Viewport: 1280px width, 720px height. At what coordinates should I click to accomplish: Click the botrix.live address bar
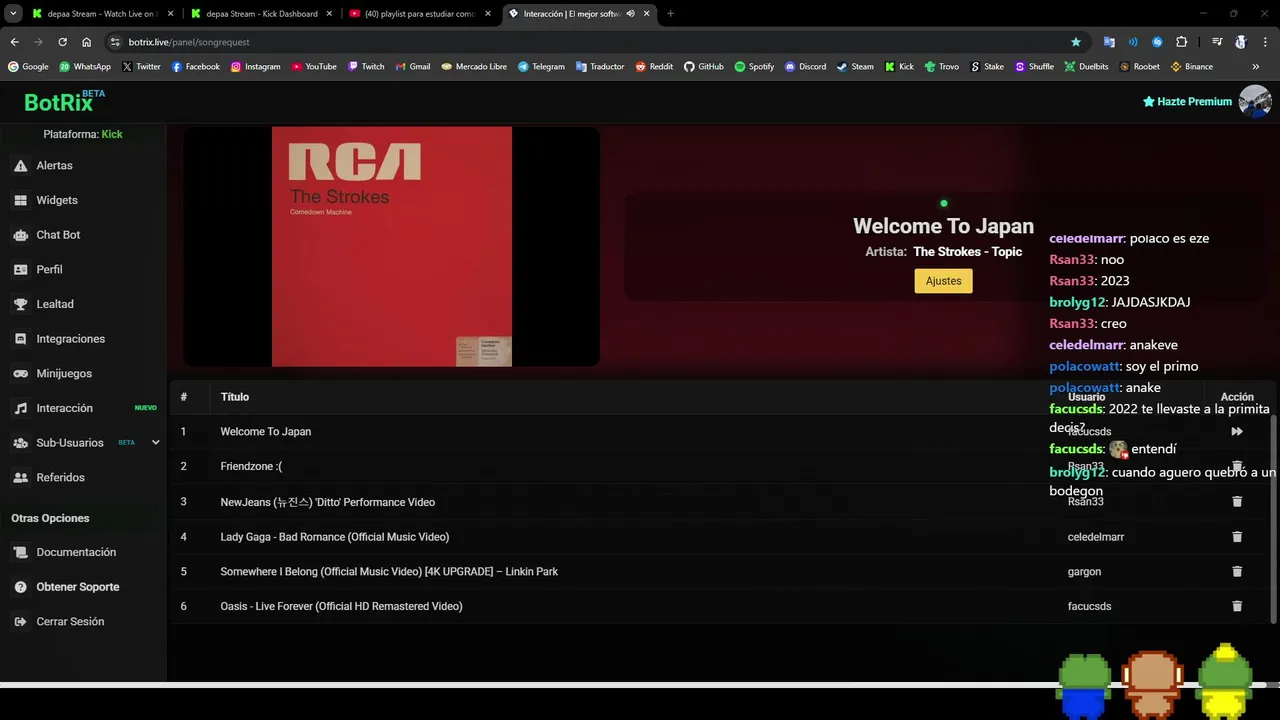[590, 42]
